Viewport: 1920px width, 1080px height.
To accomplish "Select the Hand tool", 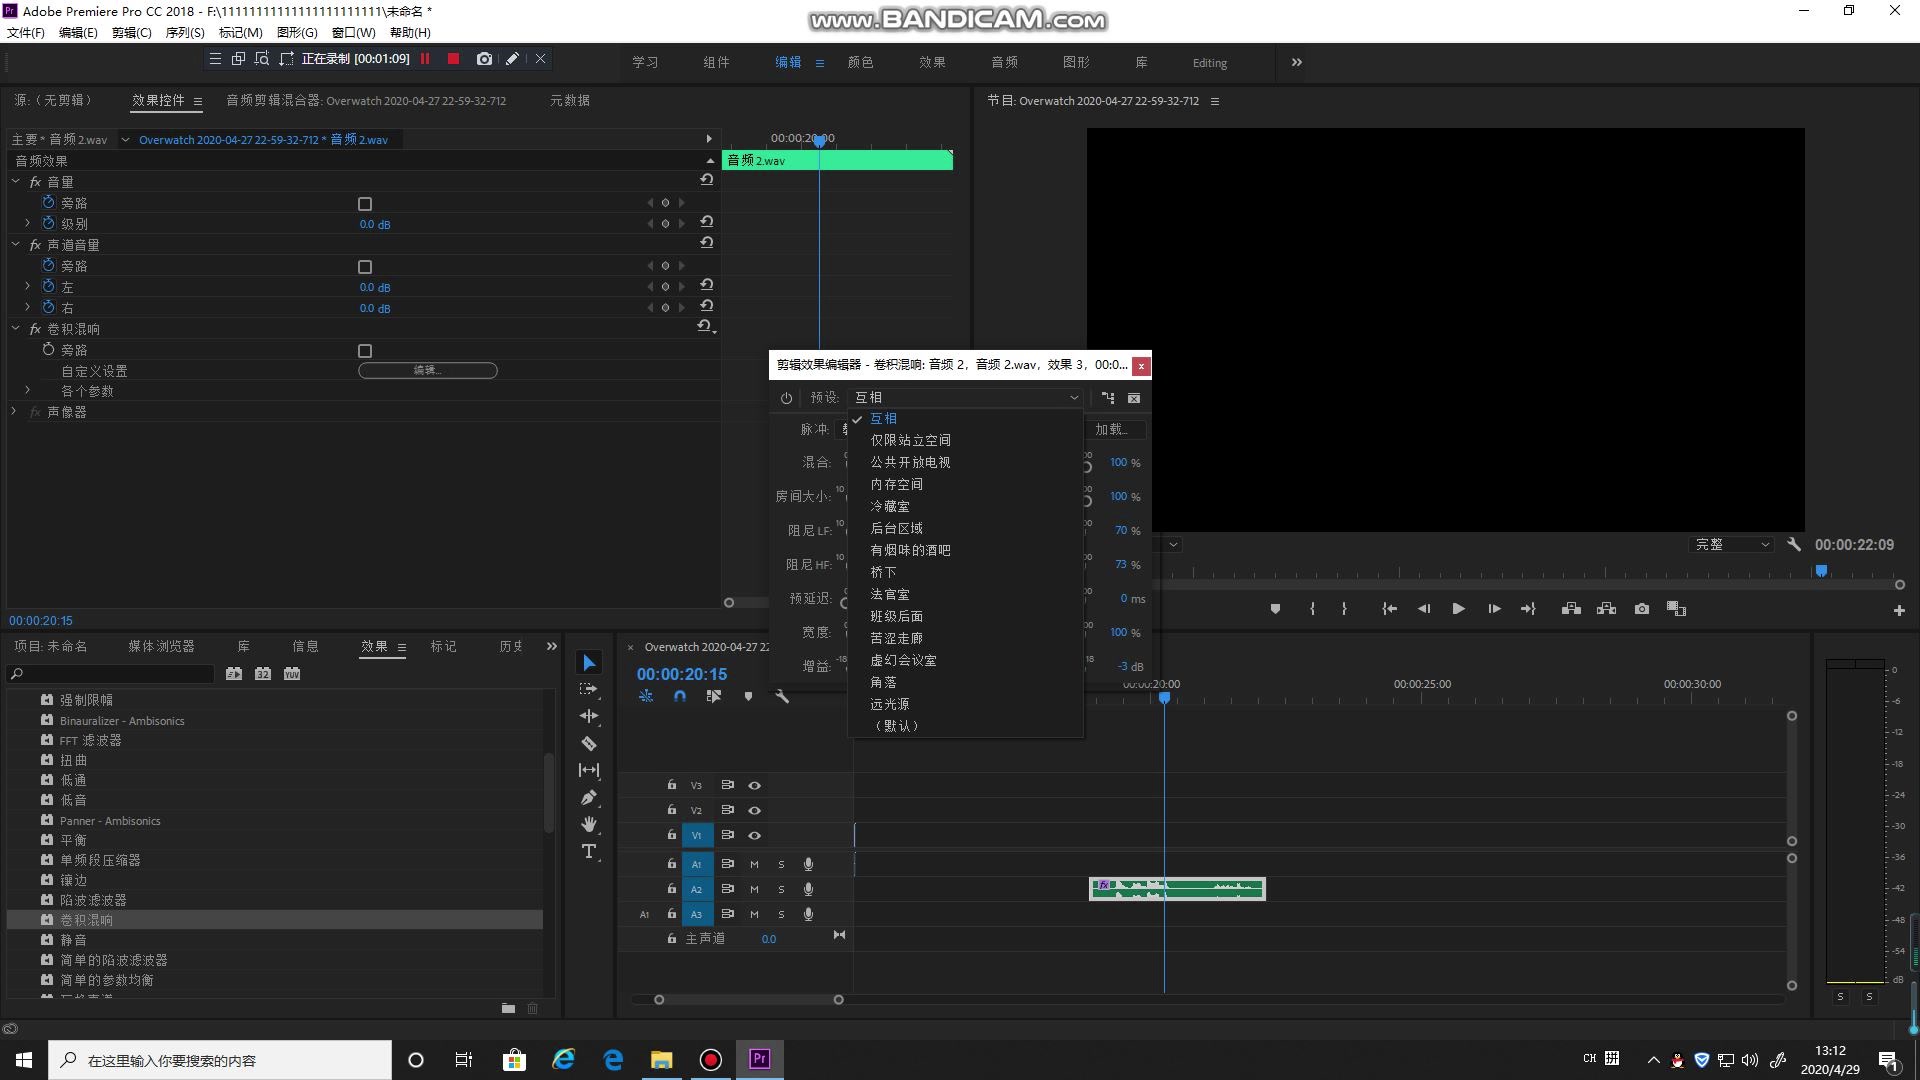I will tap(589, 824).
